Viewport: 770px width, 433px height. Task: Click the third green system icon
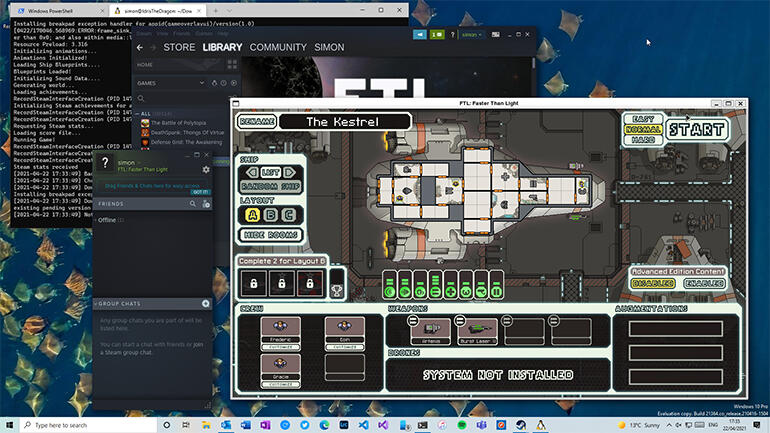tap(420, 291)
